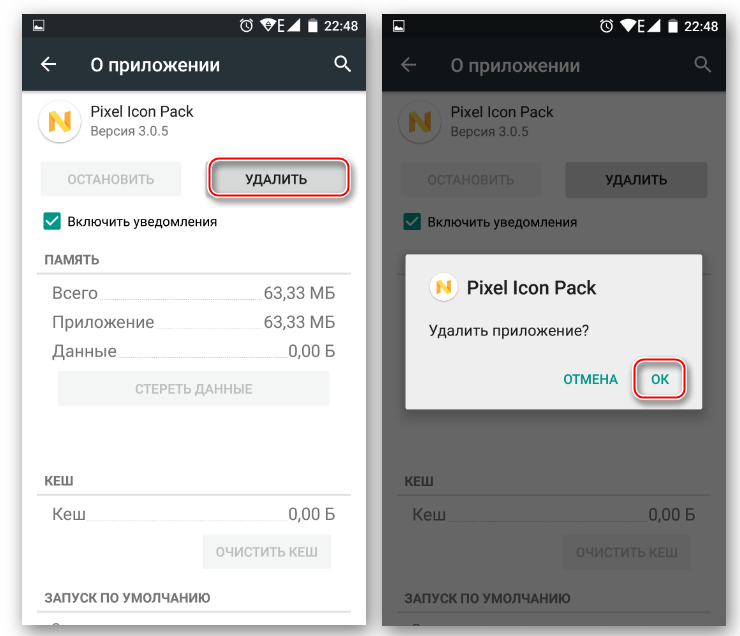Click the Pixel Icon Pack icon inside the dialog
740x636 pixels.
[x=443, y=288]
